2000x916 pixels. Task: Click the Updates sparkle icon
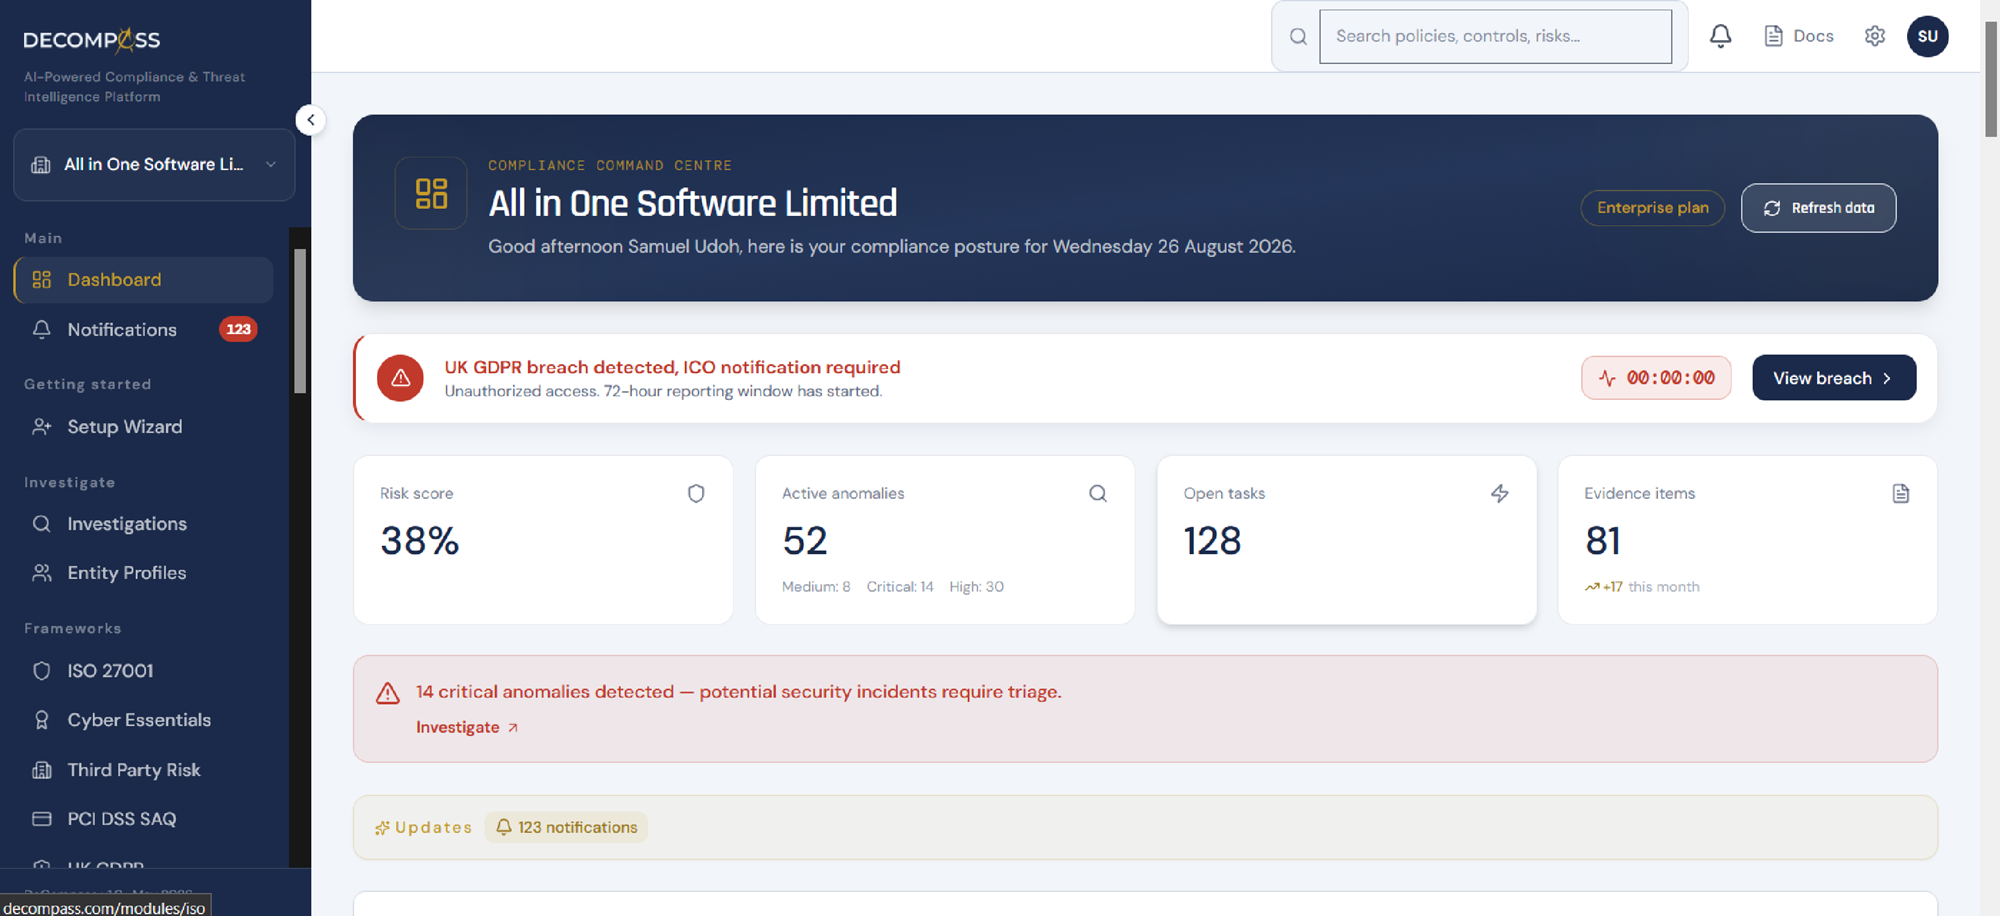382,828
